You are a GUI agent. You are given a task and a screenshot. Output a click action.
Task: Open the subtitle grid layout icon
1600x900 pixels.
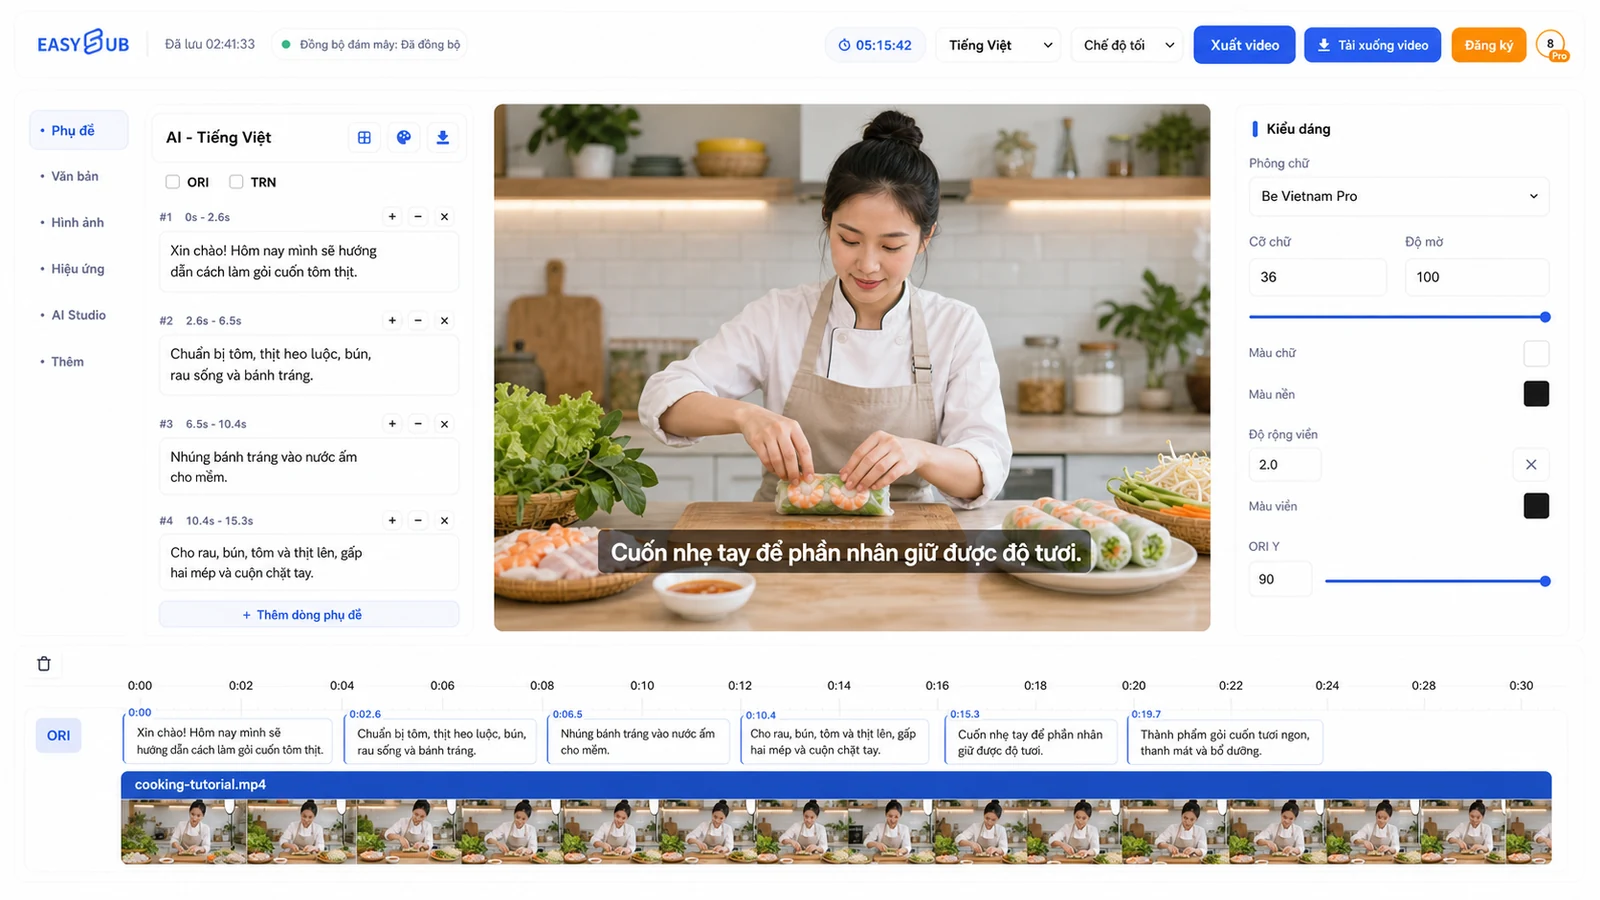[x=364, y=138]
